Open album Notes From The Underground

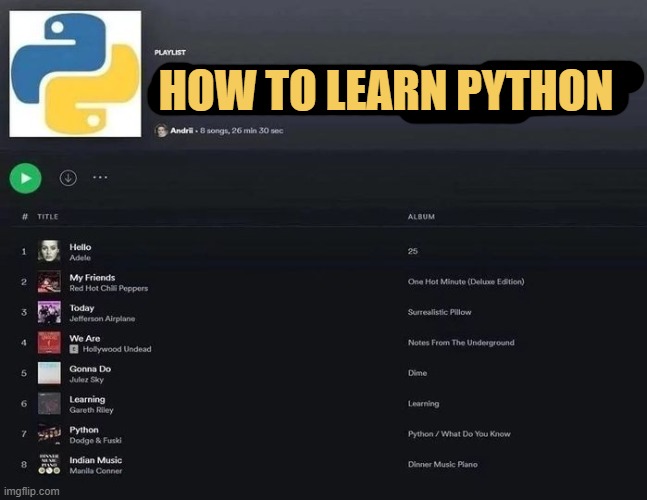click(x=461, y=343)
